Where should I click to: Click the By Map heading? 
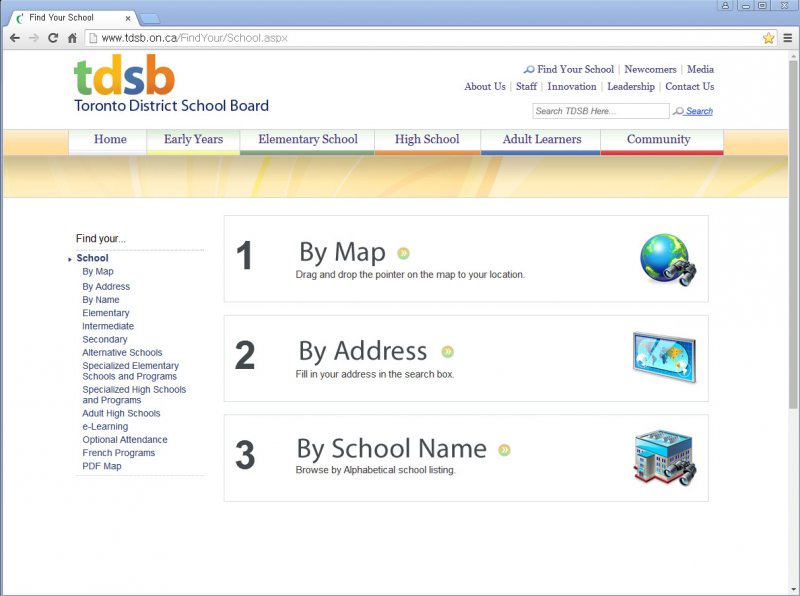click(342, 253)
